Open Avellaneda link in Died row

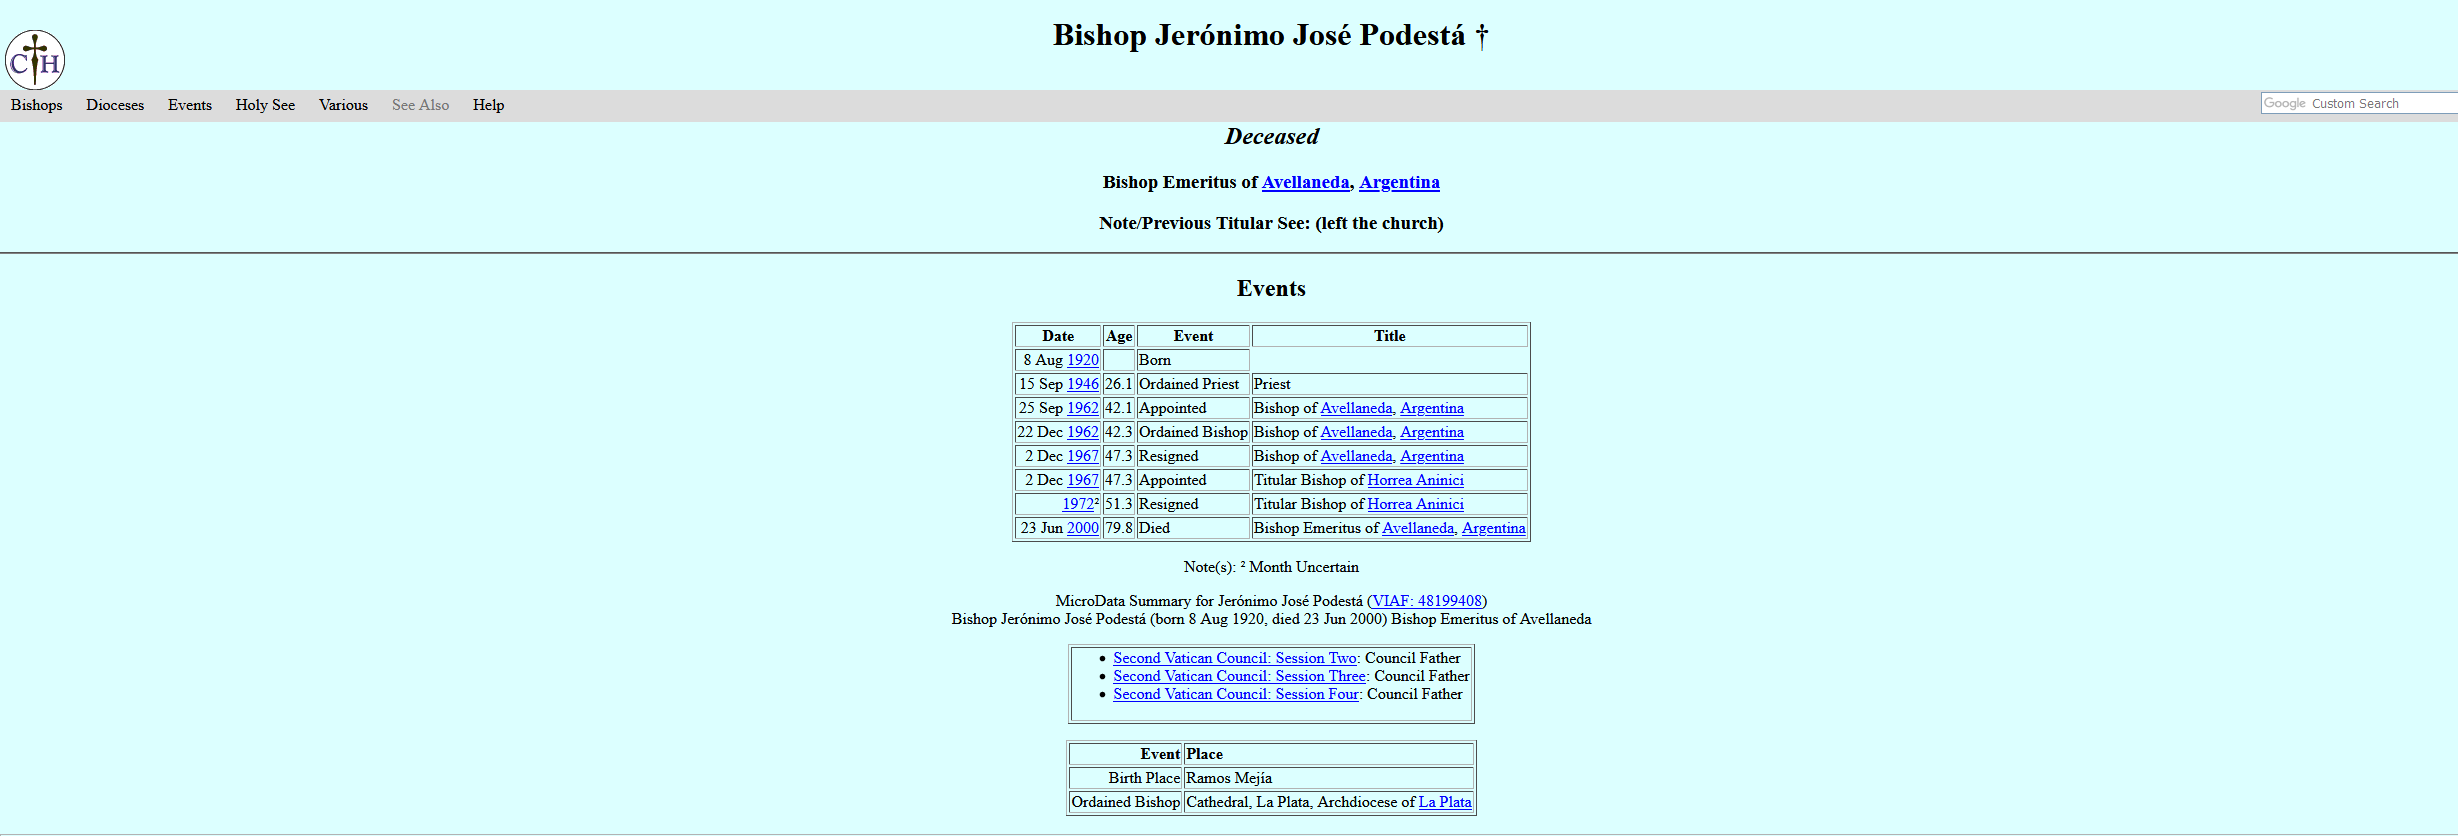click(x=1418, y=528)
